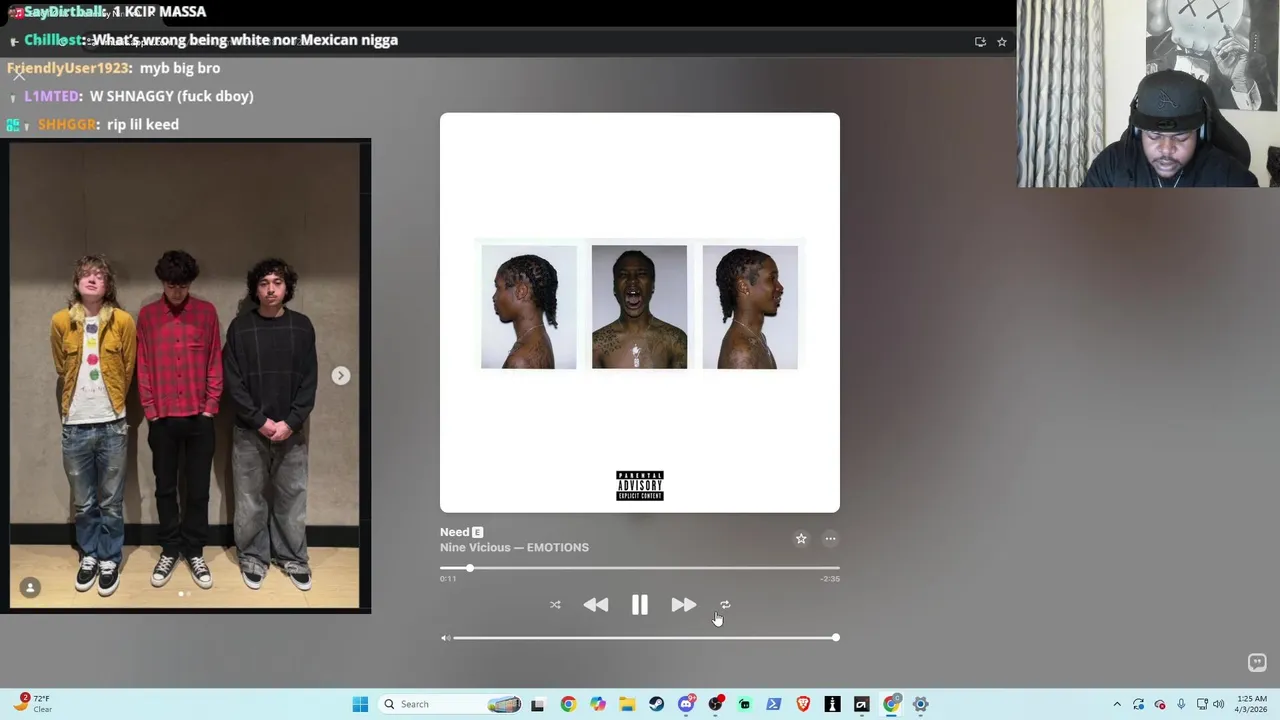Open the clock showing 1:25 AM
Image resolution: width=1280 pixels, height=720 pixels.
pyautogui.click(x=1251, y=704)
